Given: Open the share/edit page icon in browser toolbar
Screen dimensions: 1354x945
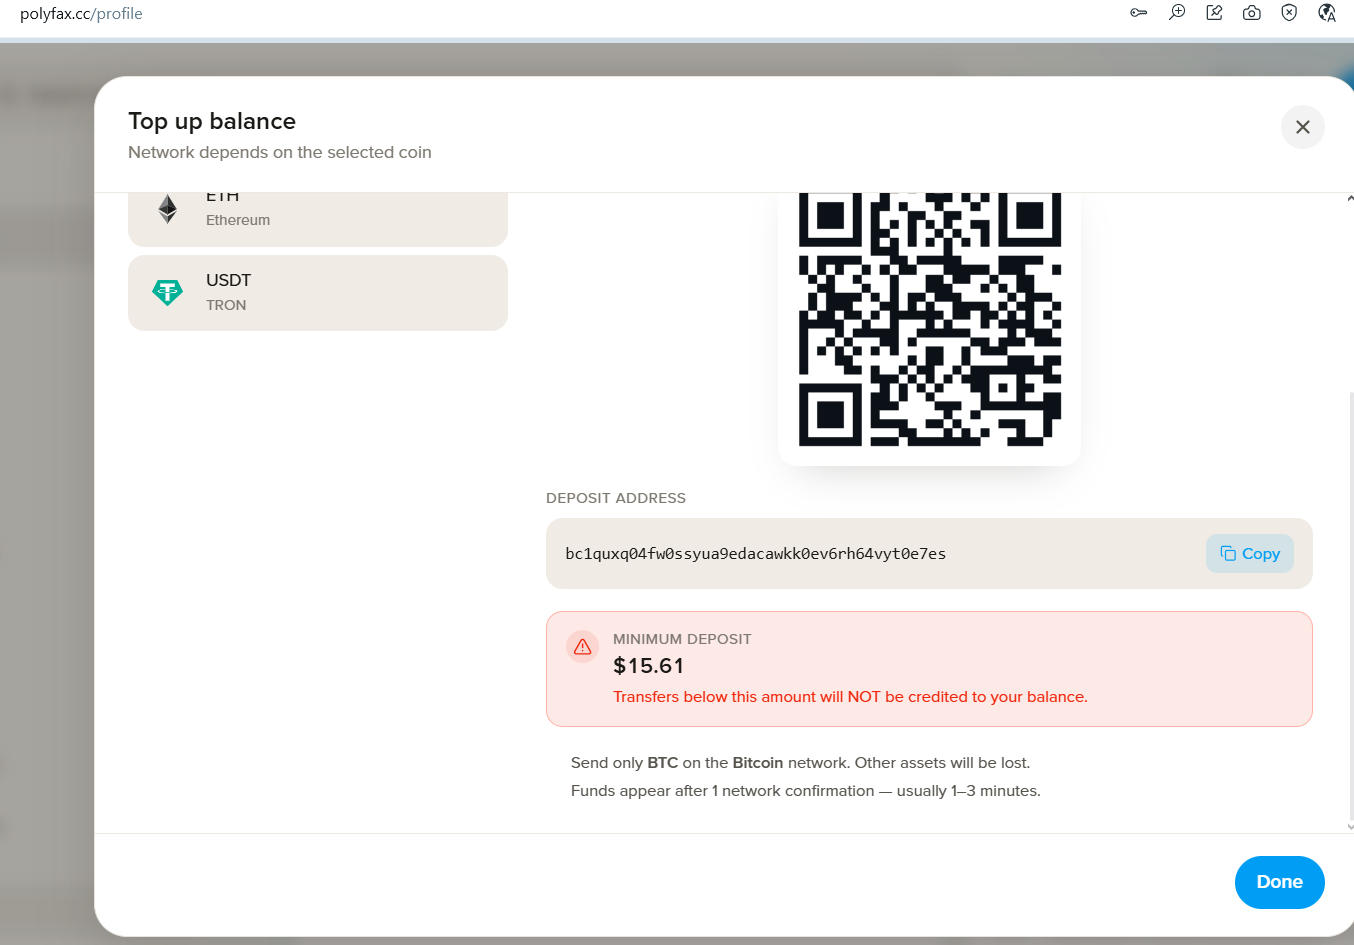Looking at the screenshot, I should (1214, 13).
